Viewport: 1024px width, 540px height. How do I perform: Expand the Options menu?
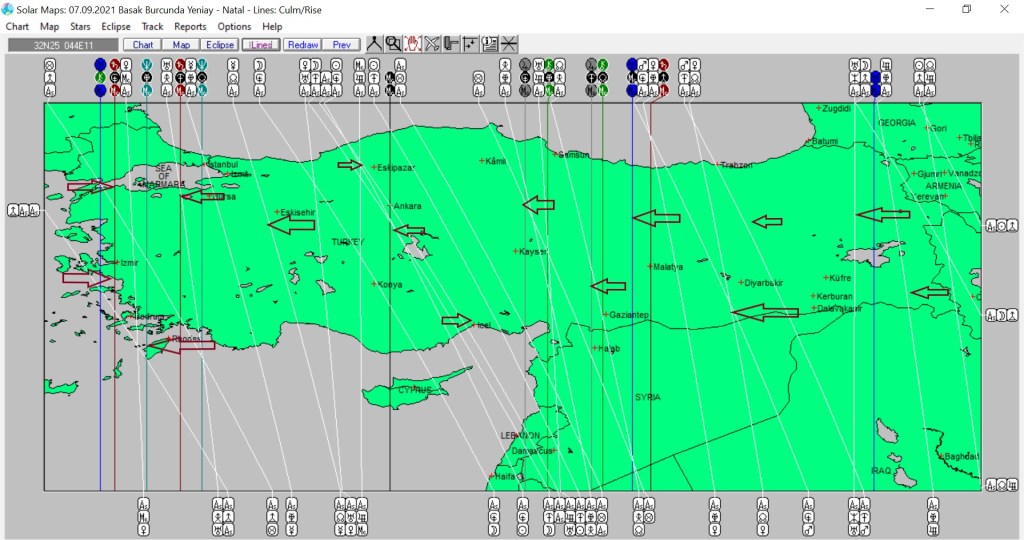(x=234, y=26)
